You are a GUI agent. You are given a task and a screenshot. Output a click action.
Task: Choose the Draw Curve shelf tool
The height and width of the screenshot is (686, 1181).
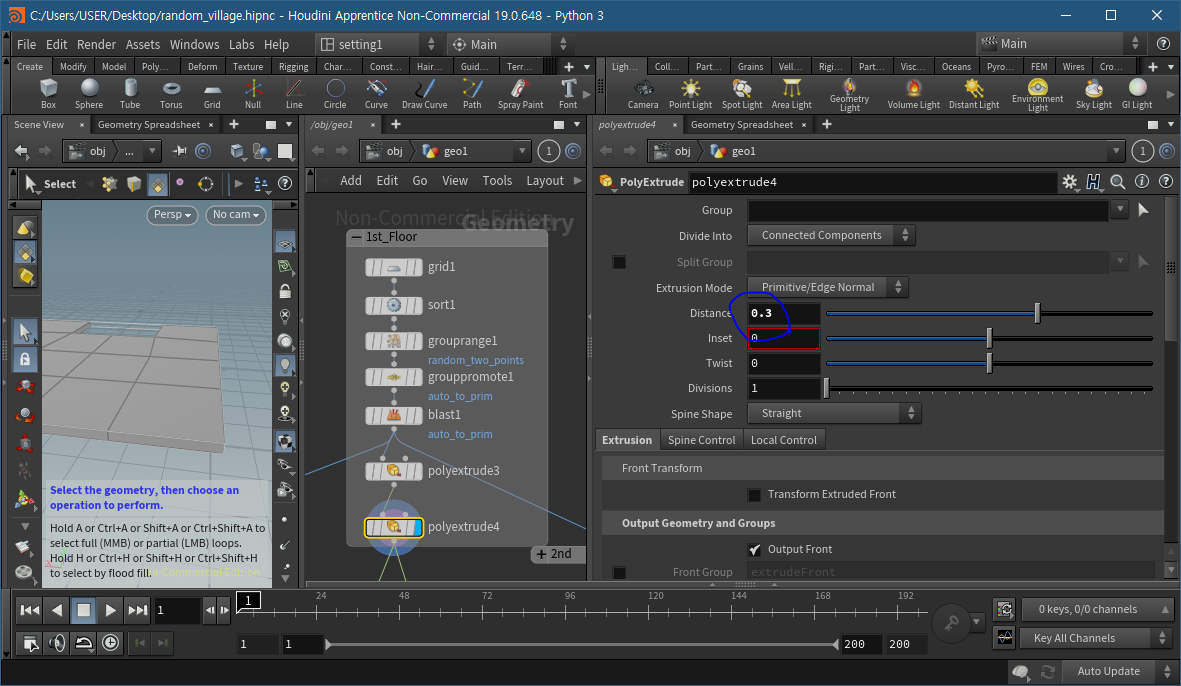coord(424,92)
